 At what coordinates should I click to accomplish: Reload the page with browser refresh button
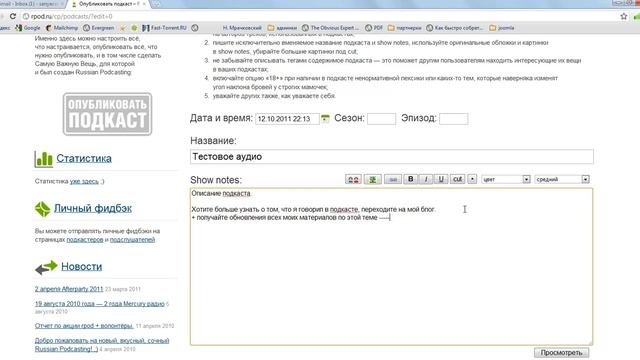pos(13,16)
